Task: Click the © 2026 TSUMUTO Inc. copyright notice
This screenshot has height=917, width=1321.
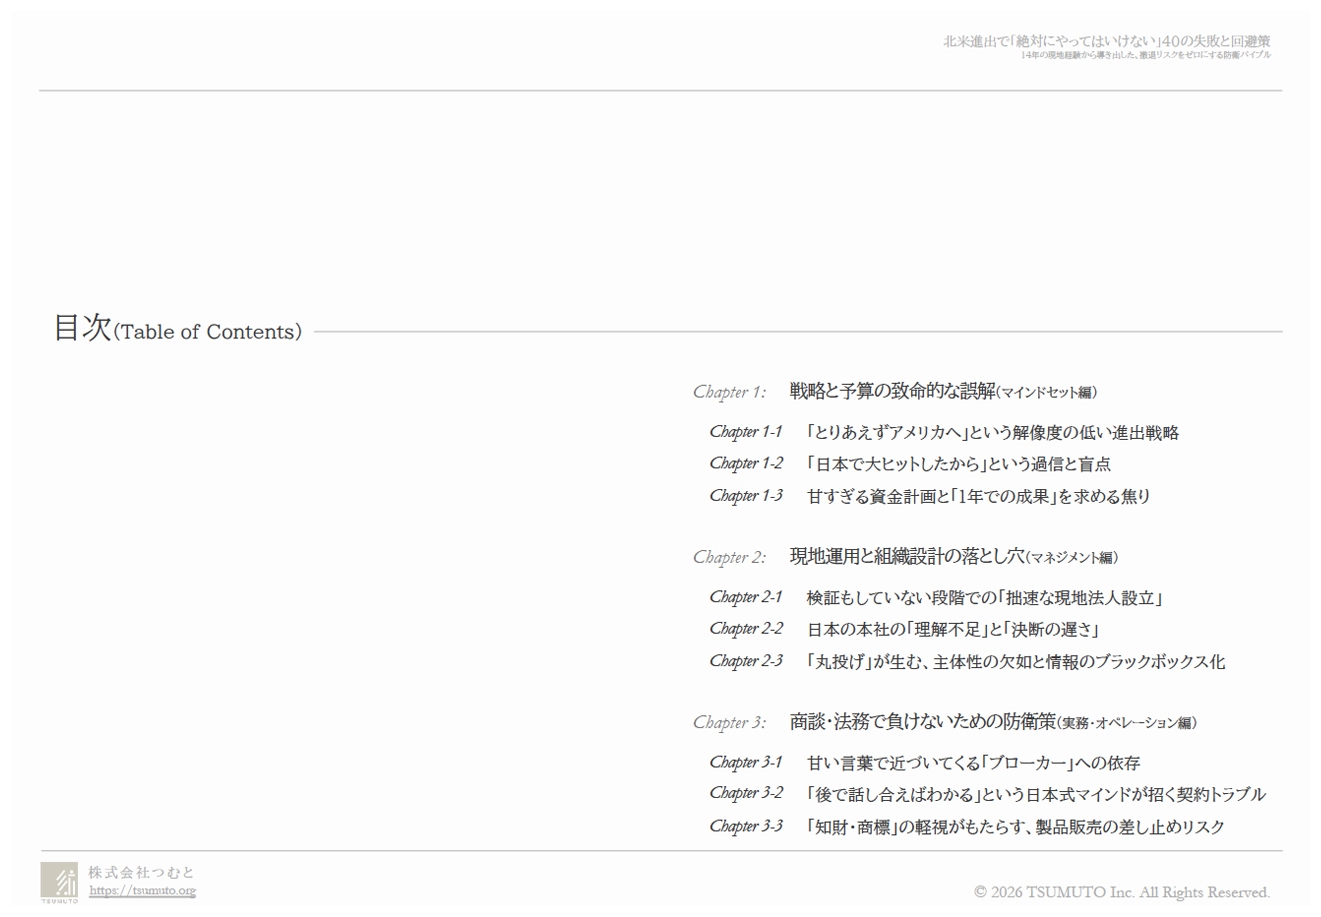Action: [x=1122, y=892]
